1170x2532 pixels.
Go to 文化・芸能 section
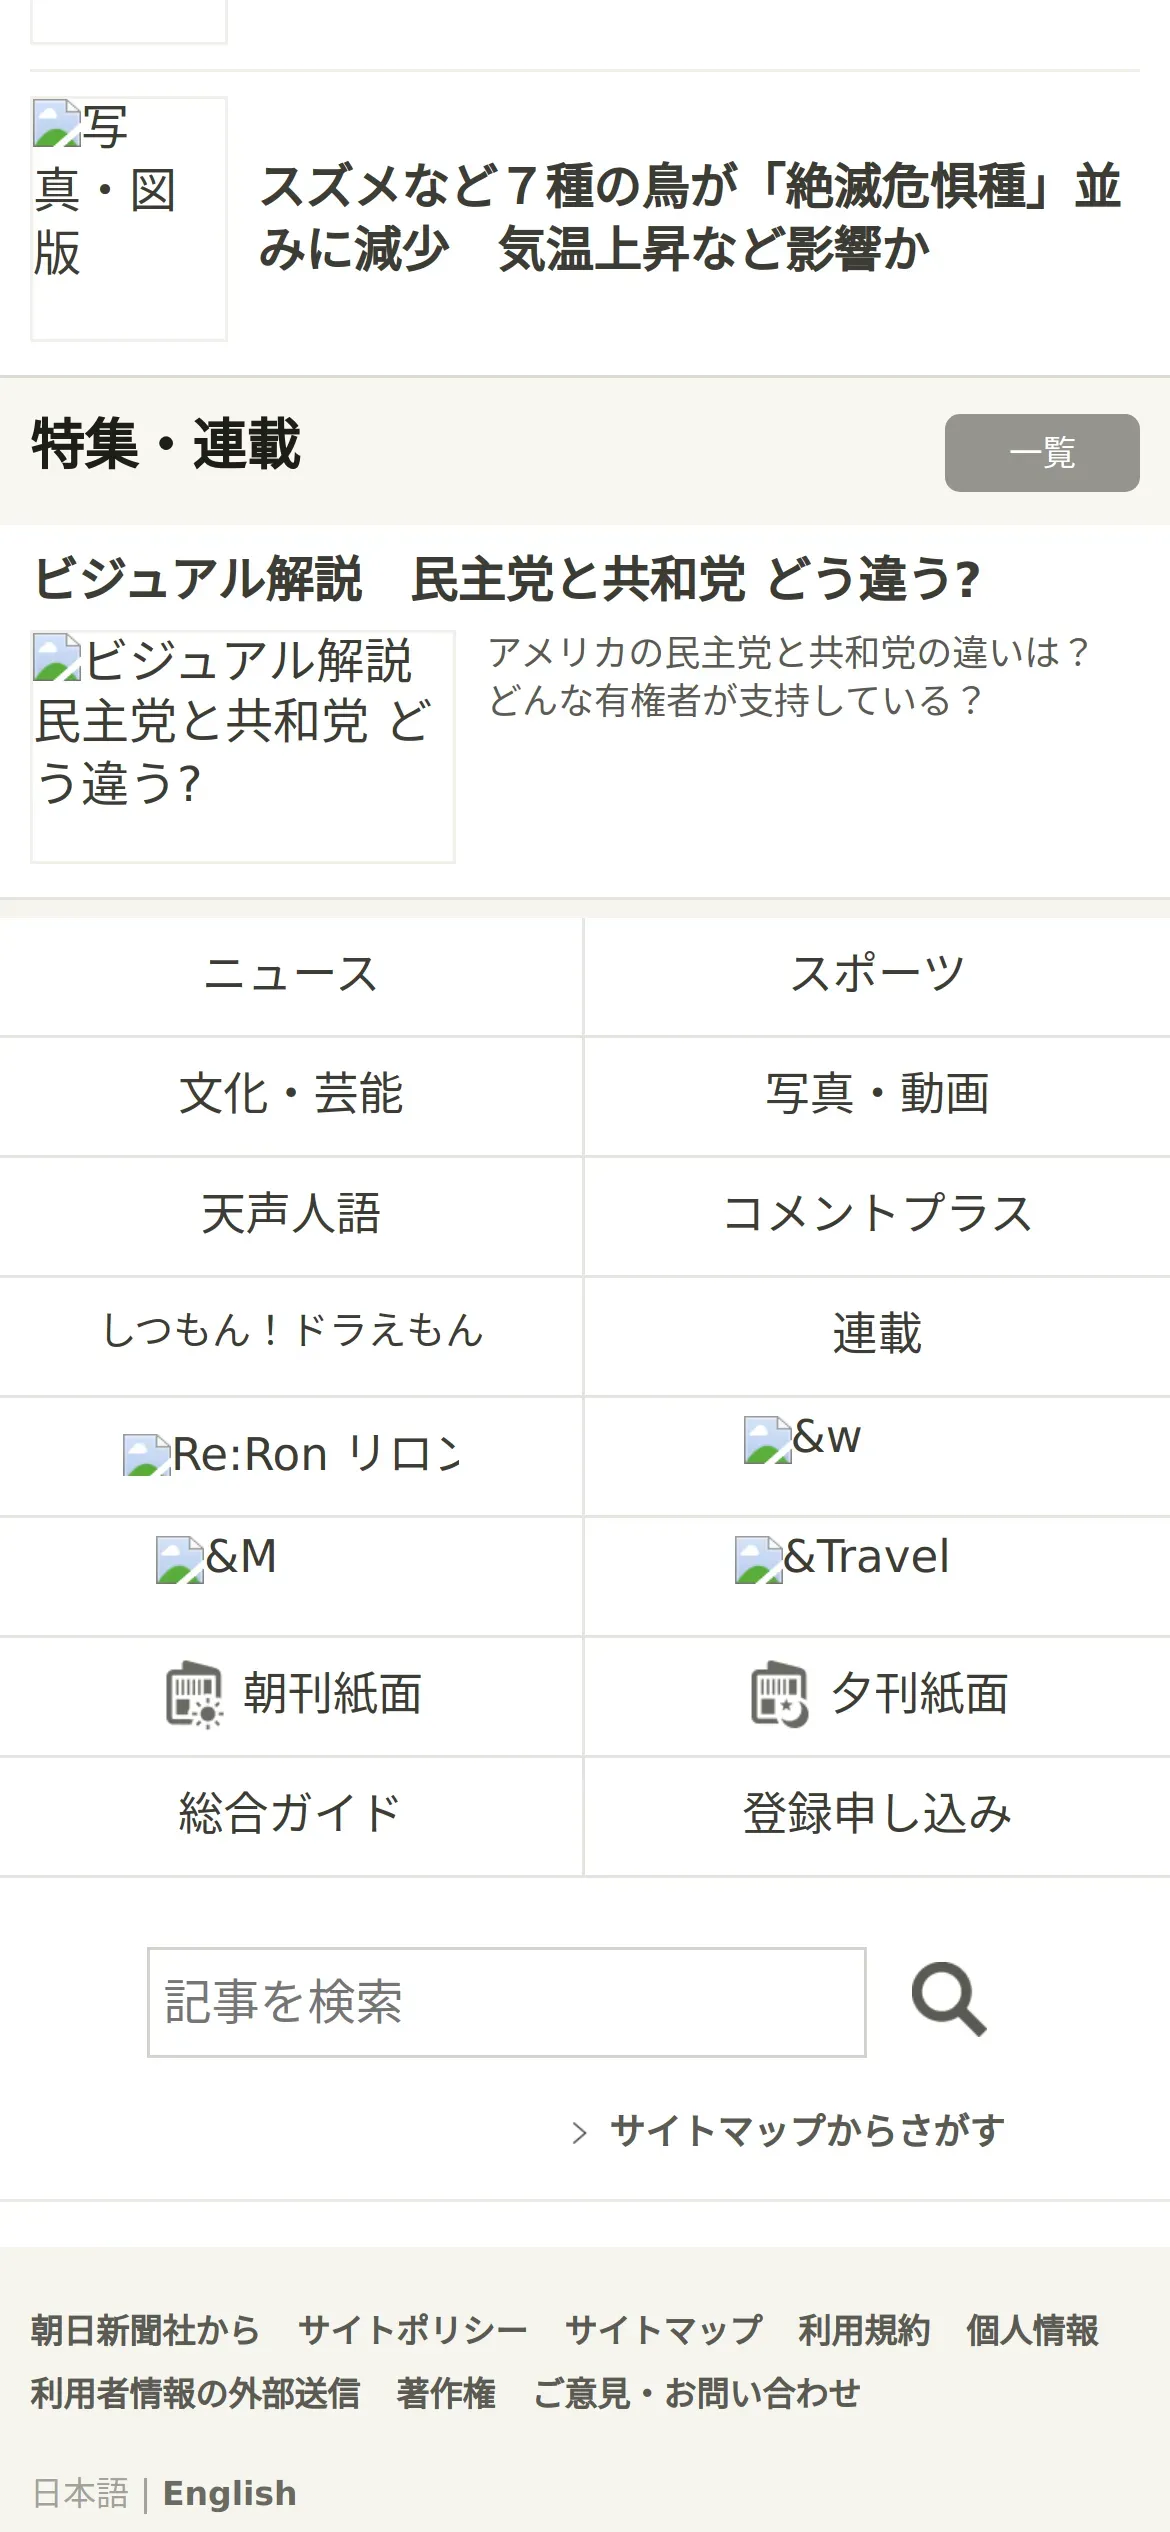coord(291,1096)
